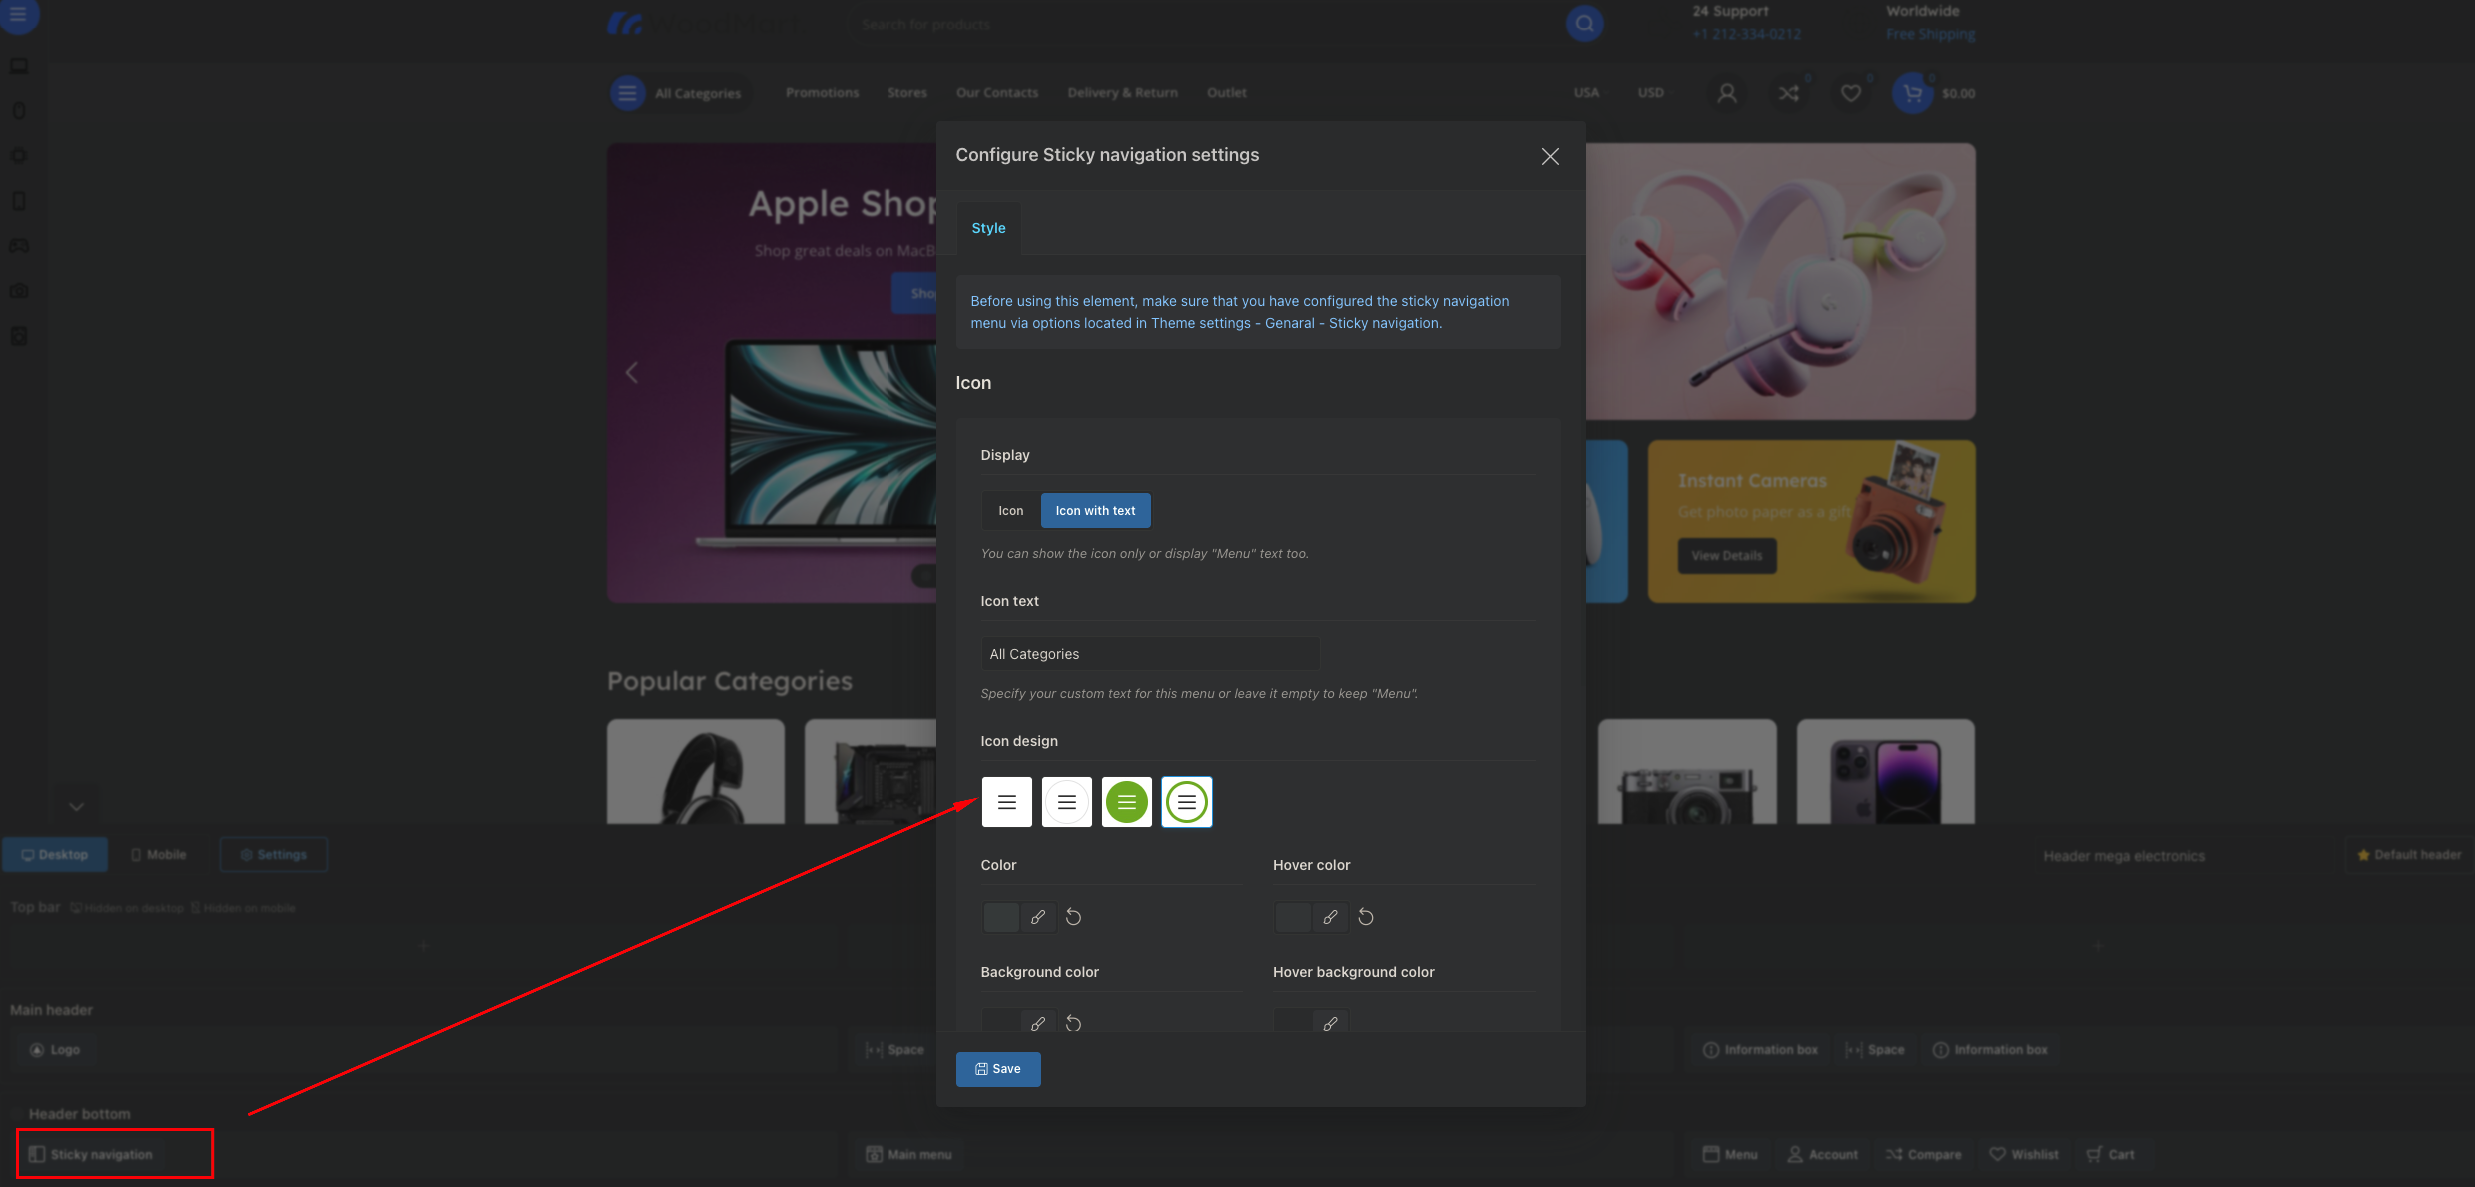Click the Free Shipping link under Worldwide
Screen dimensions: 2475x1187
click(1930, 34)
